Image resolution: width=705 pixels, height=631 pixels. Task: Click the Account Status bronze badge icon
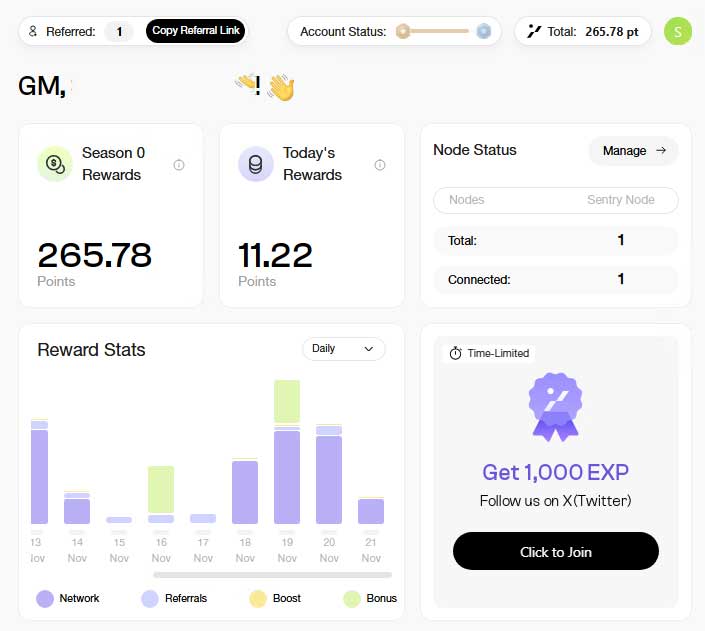point(403,31)
